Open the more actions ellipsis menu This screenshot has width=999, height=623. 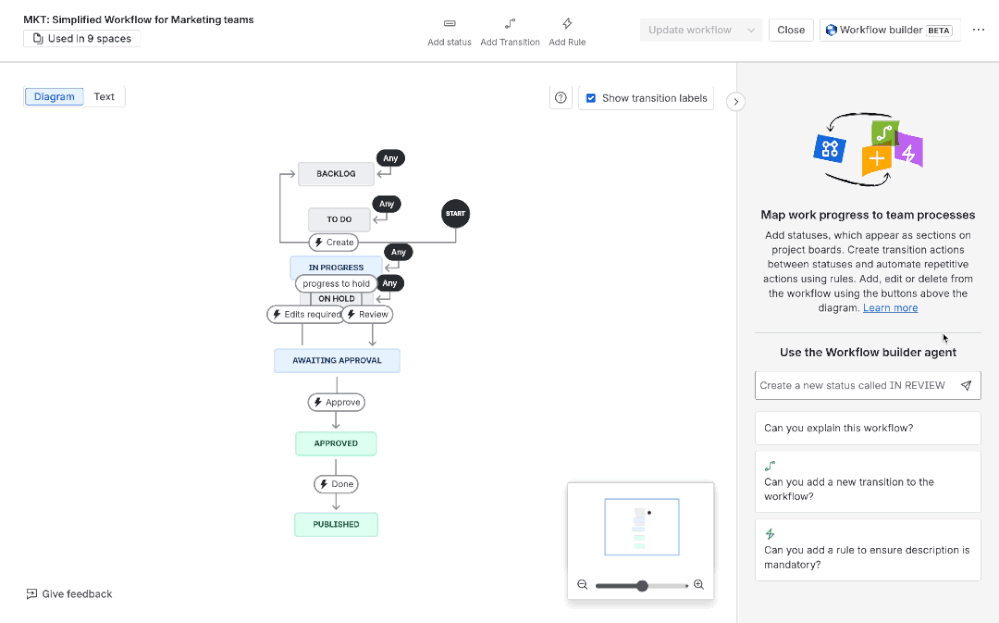[978, 29]
